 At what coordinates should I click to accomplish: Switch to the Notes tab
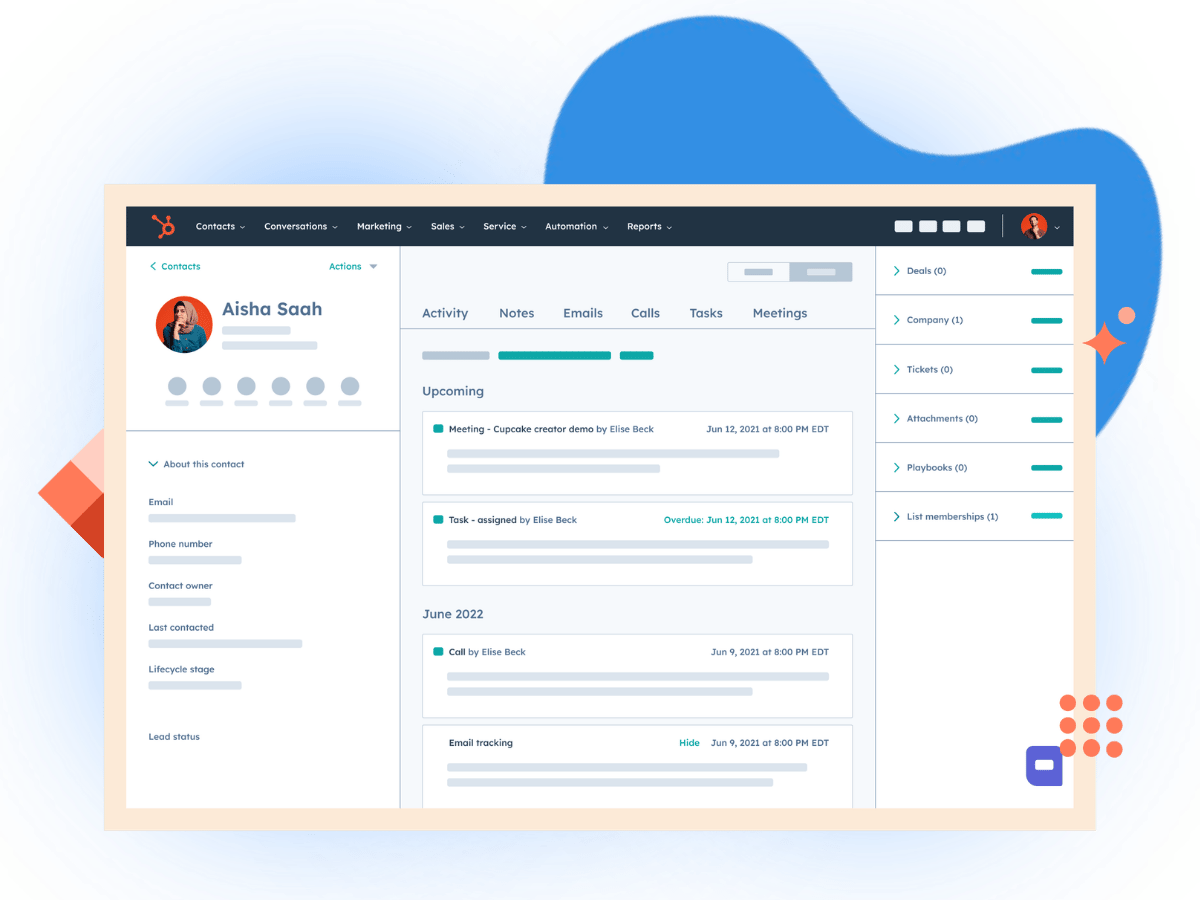click(x=517, y=313)
